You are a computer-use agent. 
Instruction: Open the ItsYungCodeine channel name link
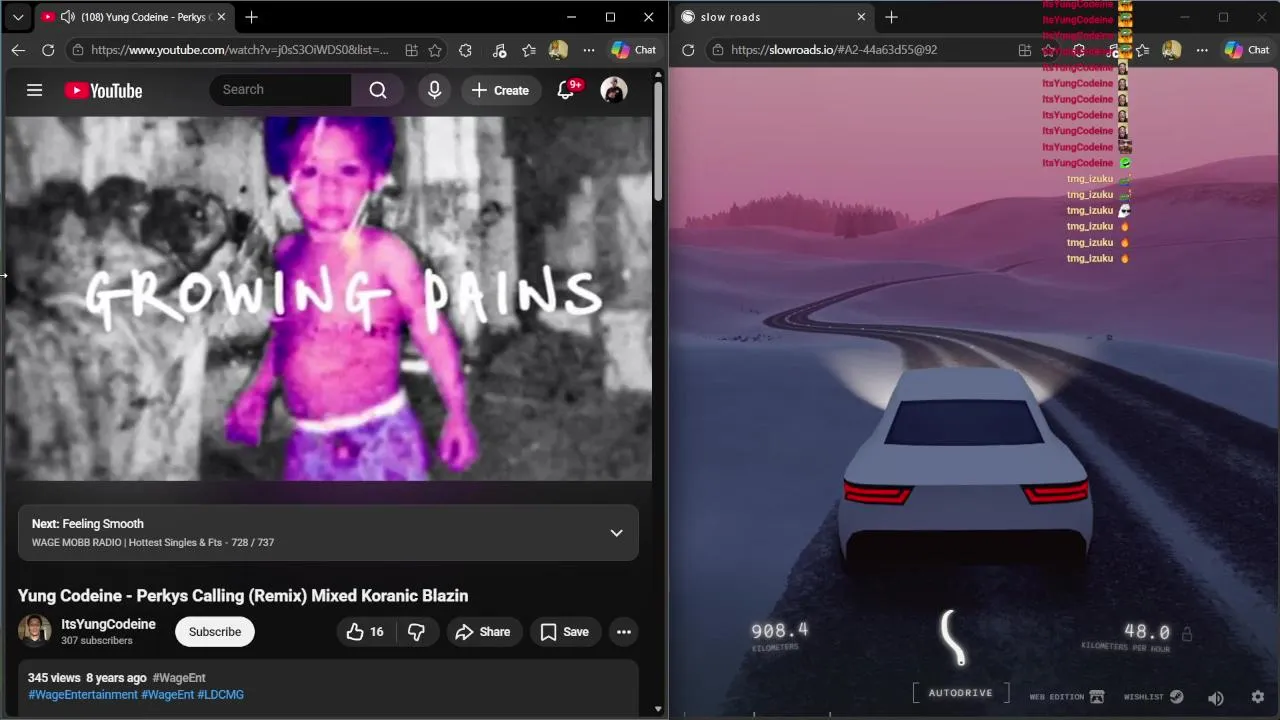pos(108,624)
